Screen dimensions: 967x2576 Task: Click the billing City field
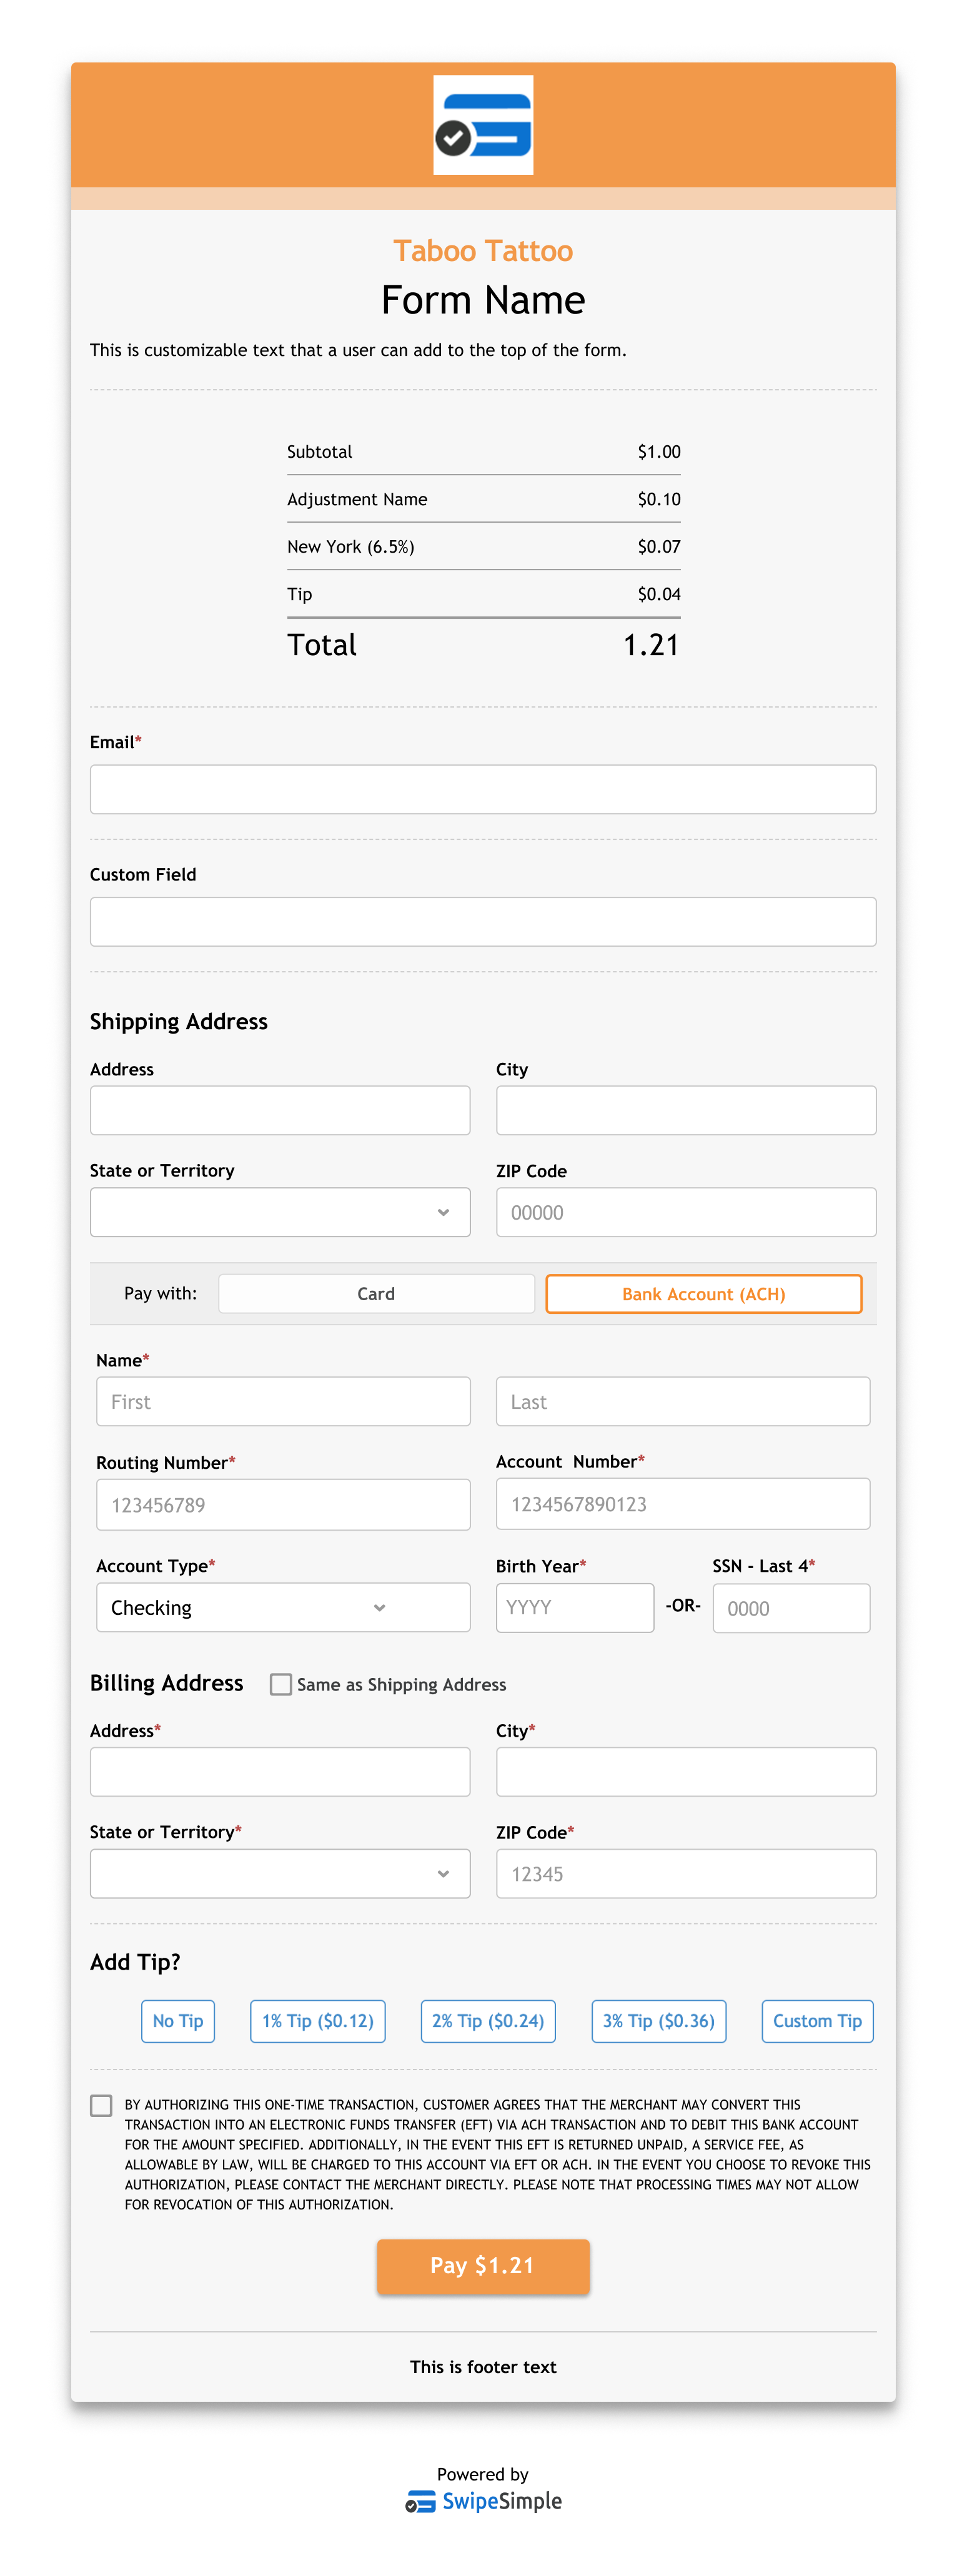click(x=686, y=1772)
